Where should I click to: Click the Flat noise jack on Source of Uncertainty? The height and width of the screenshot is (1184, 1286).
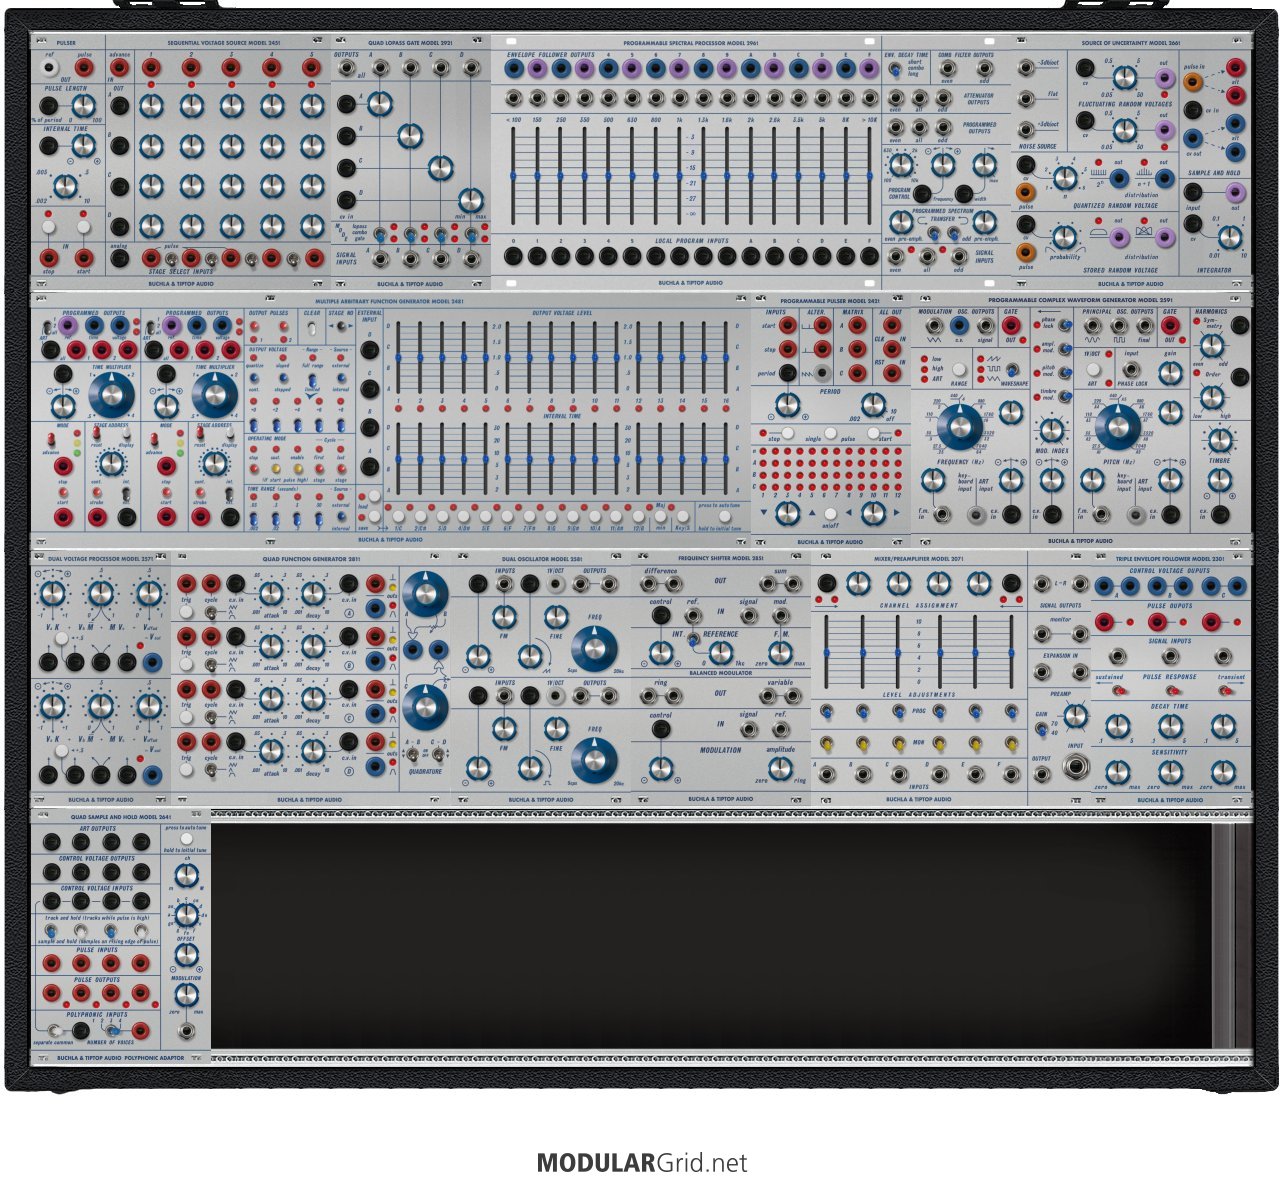(x=1026, y=101)
